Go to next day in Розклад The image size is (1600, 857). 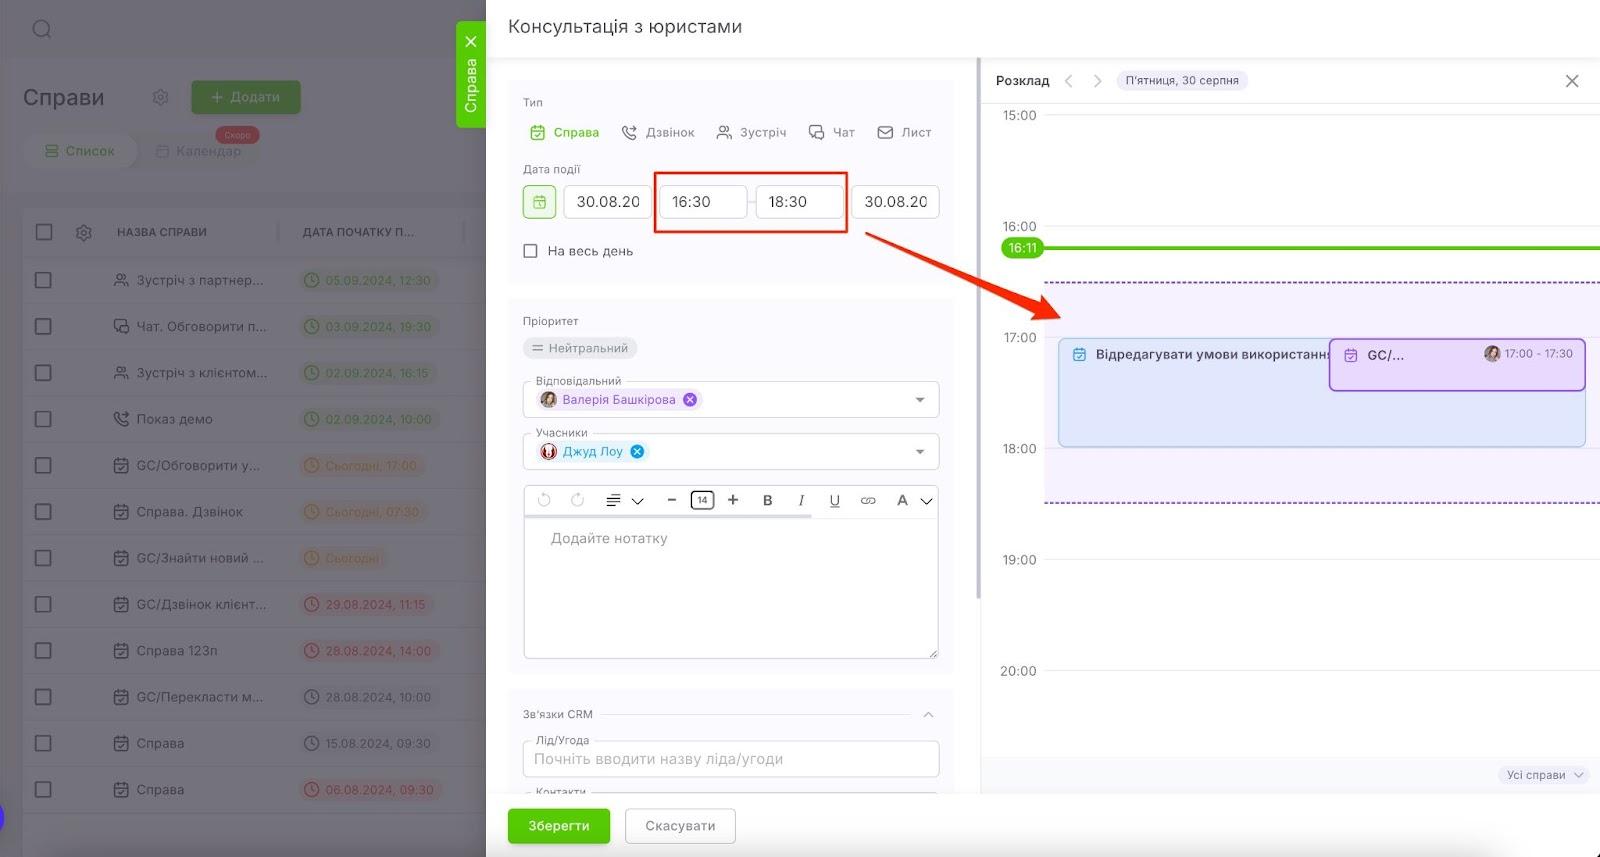pos(1097,81)
